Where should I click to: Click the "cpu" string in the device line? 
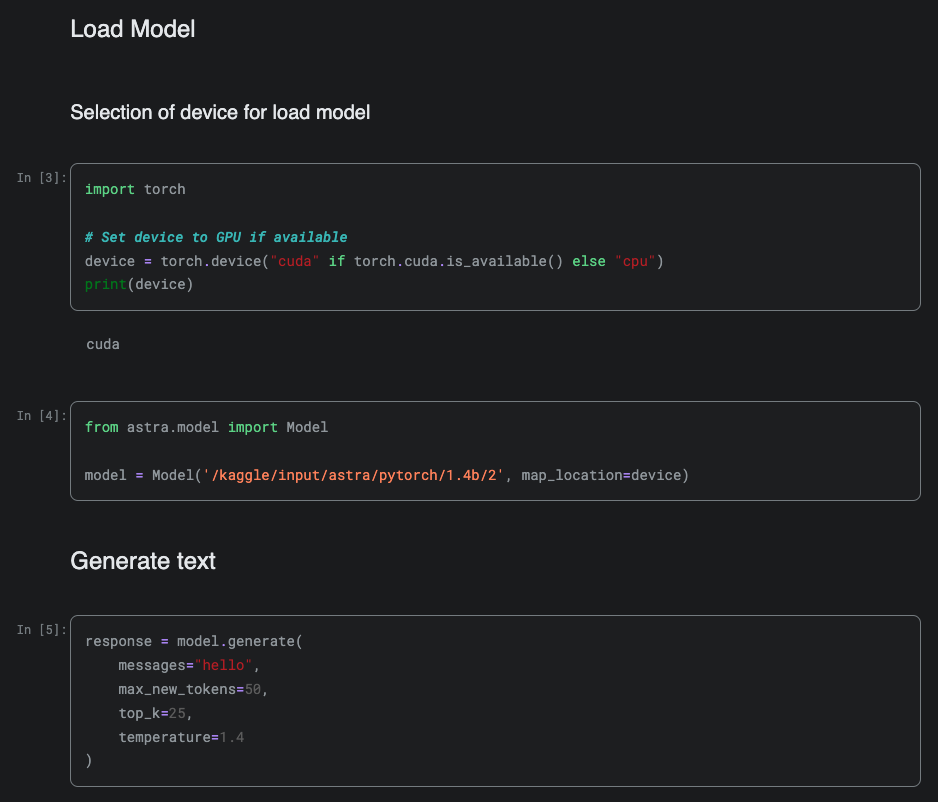(635, 261)
